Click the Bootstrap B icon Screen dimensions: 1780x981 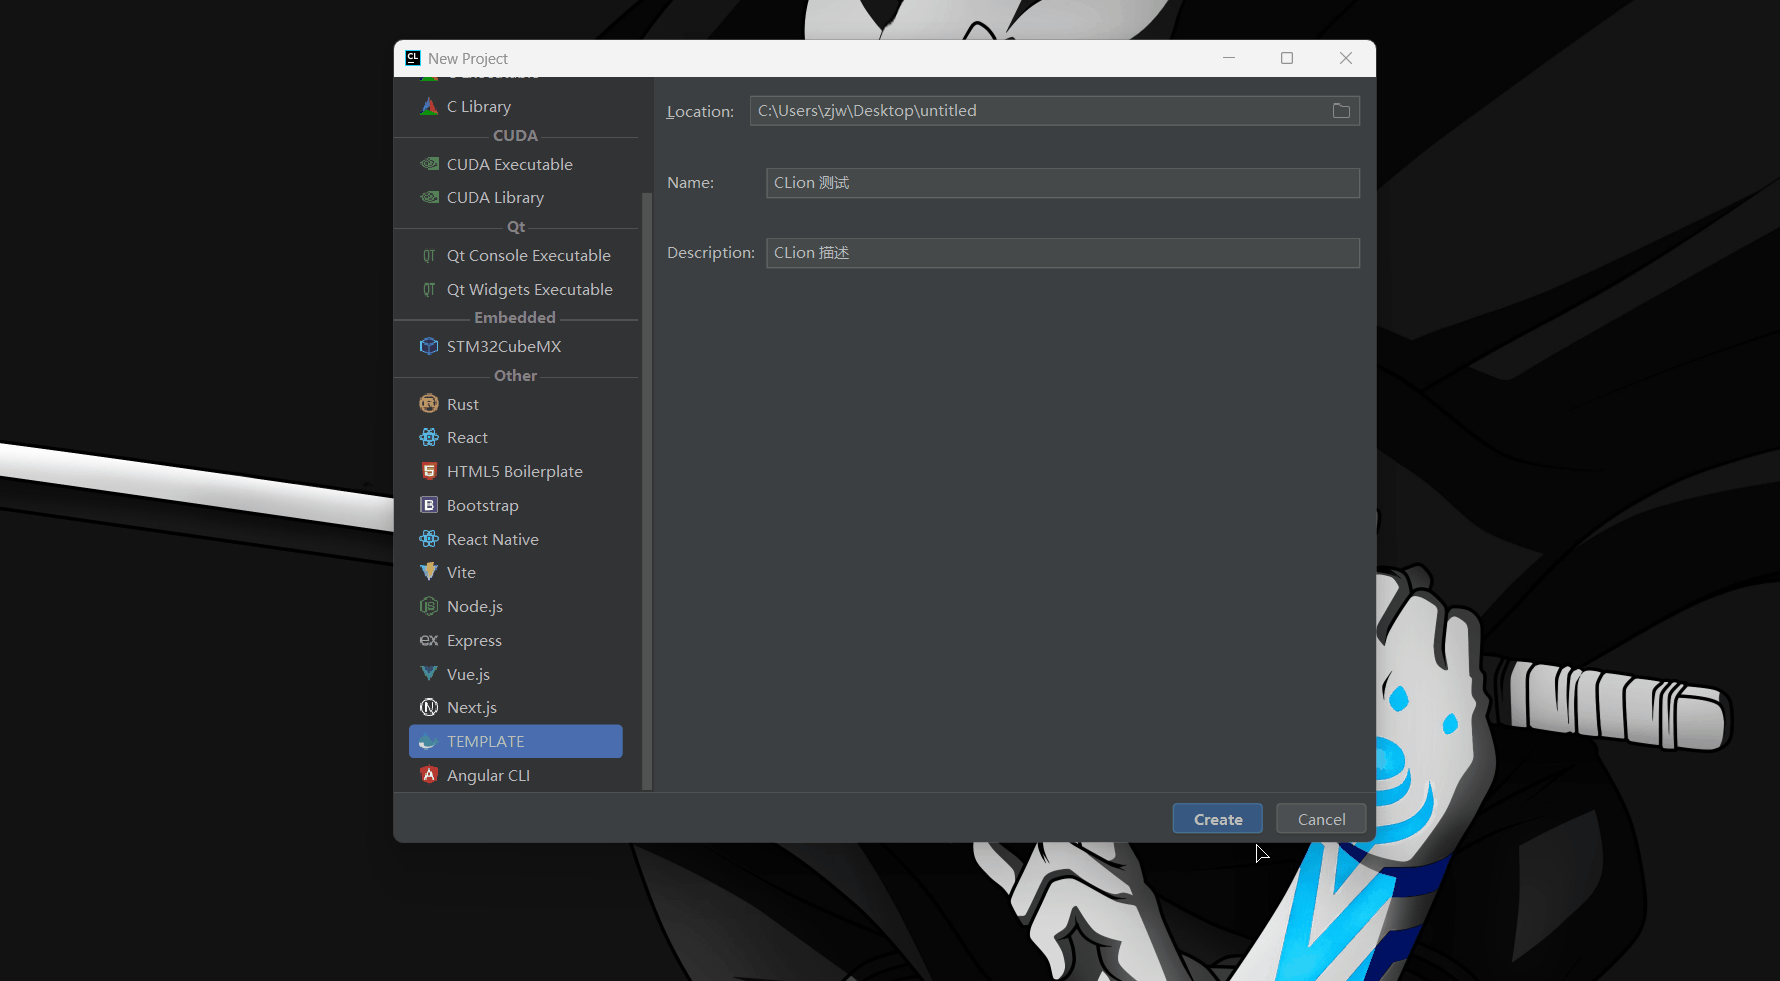429,505
